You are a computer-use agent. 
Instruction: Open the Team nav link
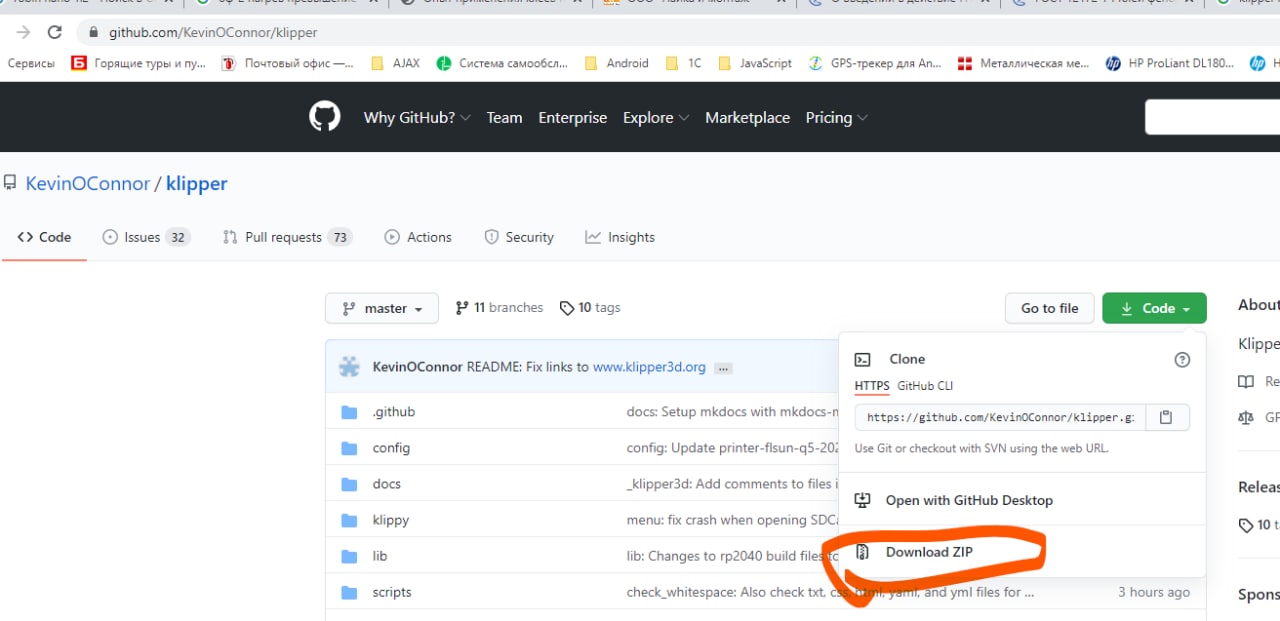(x=504, y=117)
